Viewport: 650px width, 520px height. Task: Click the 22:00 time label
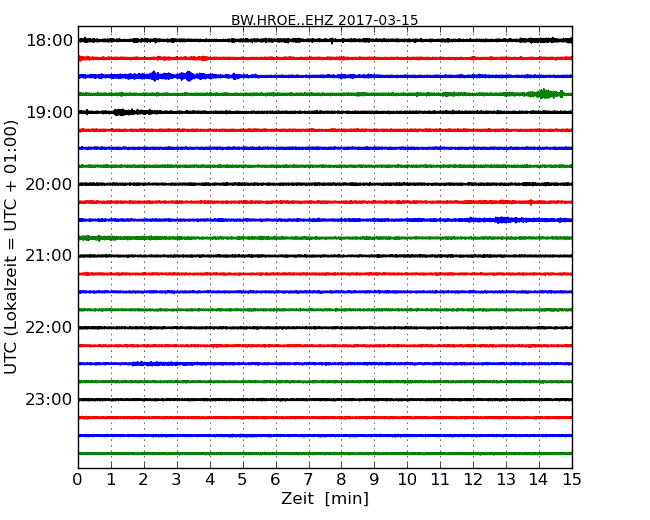(49, 328)
